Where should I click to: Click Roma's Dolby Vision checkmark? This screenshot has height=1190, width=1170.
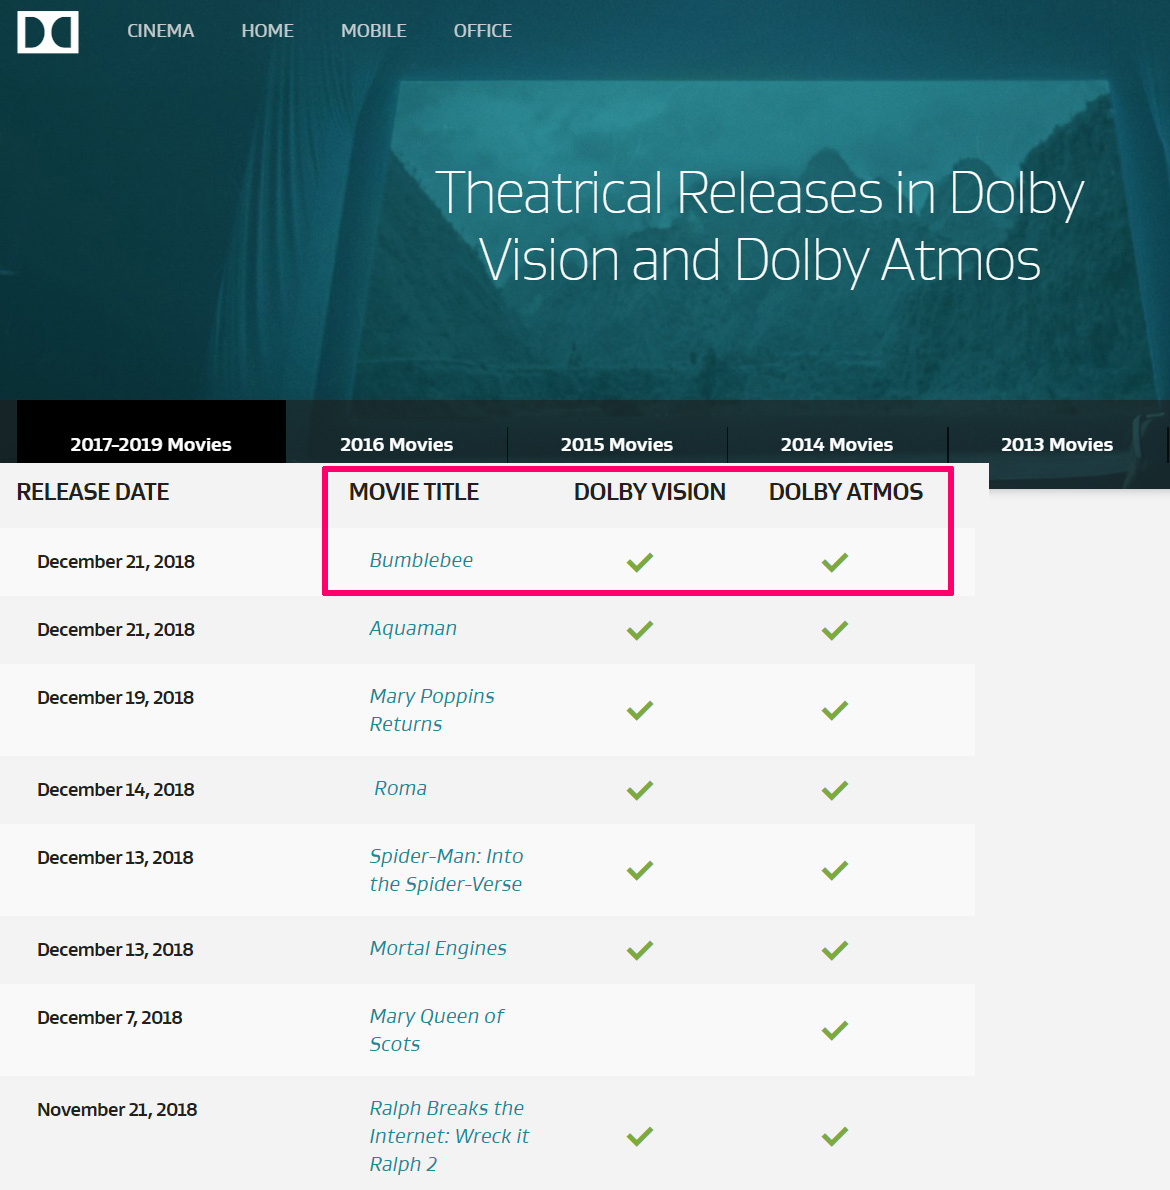[x=640, y=791]
